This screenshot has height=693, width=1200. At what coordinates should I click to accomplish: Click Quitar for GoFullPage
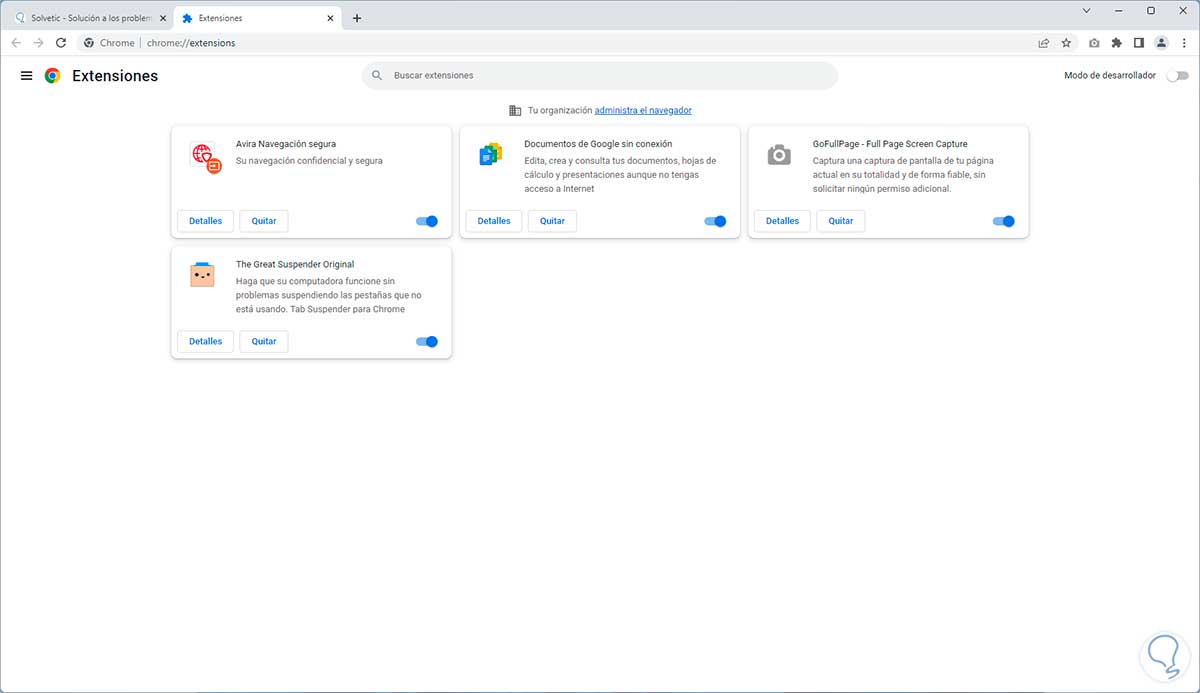841,221
